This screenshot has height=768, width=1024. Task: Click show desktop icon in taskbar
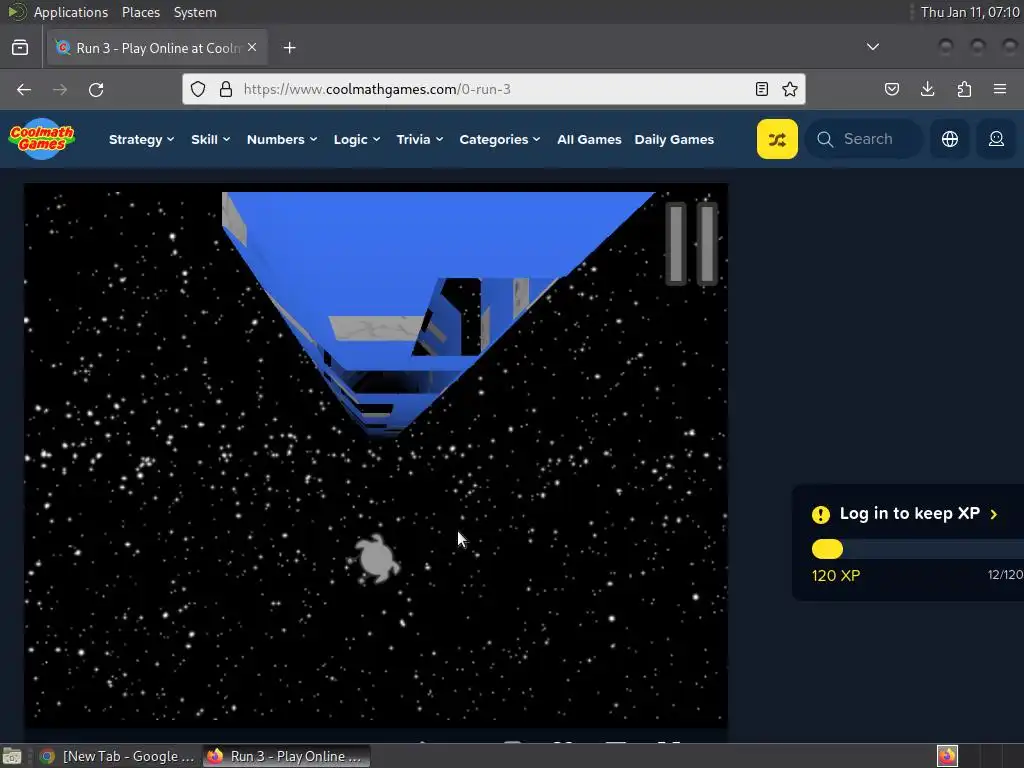point(12,756)
